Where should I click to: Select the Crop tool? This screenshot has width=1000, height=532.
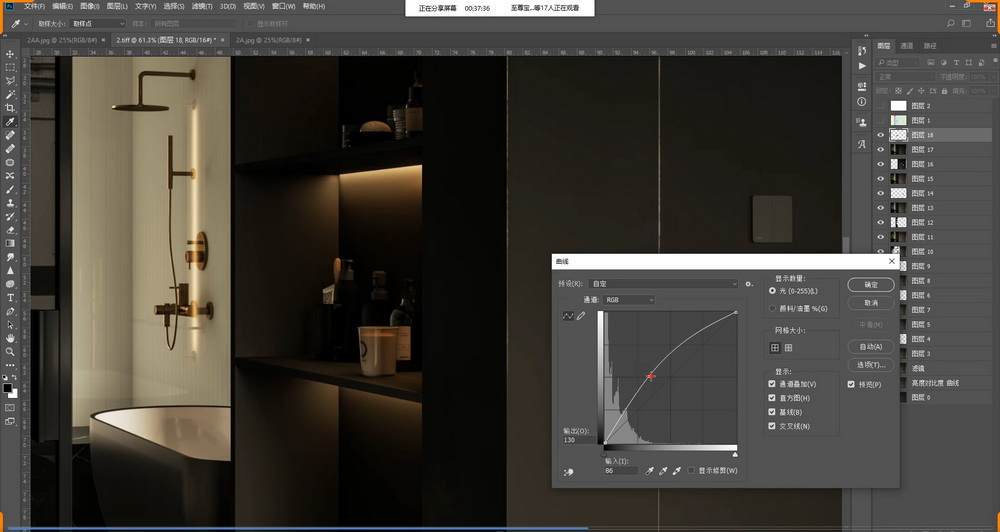coord(10,108)
